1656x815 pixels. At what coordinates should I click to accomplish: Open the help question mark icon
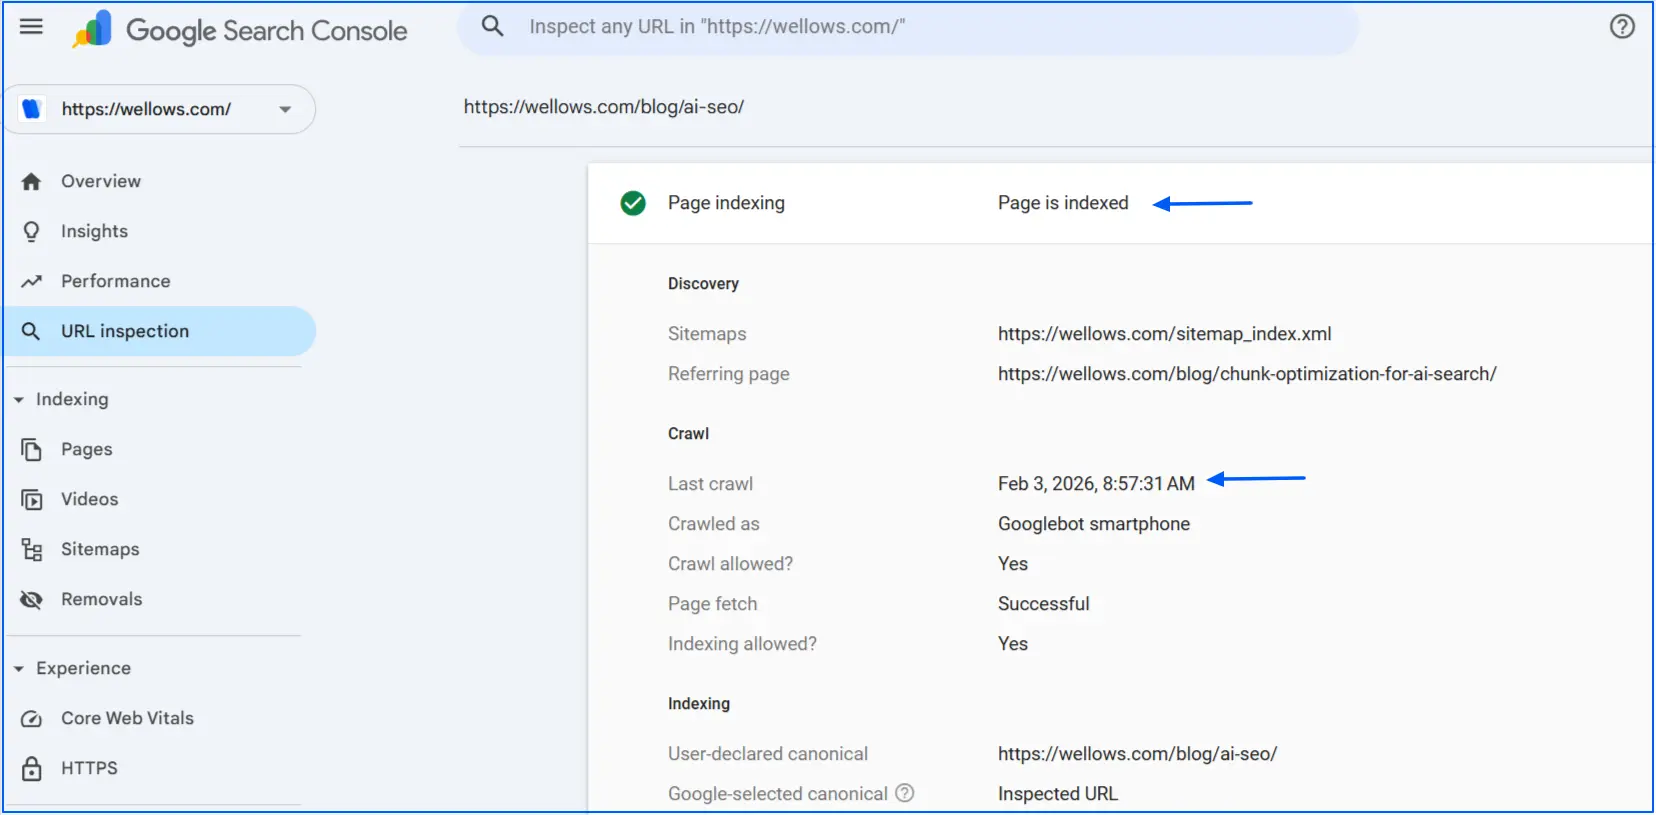1622,27
